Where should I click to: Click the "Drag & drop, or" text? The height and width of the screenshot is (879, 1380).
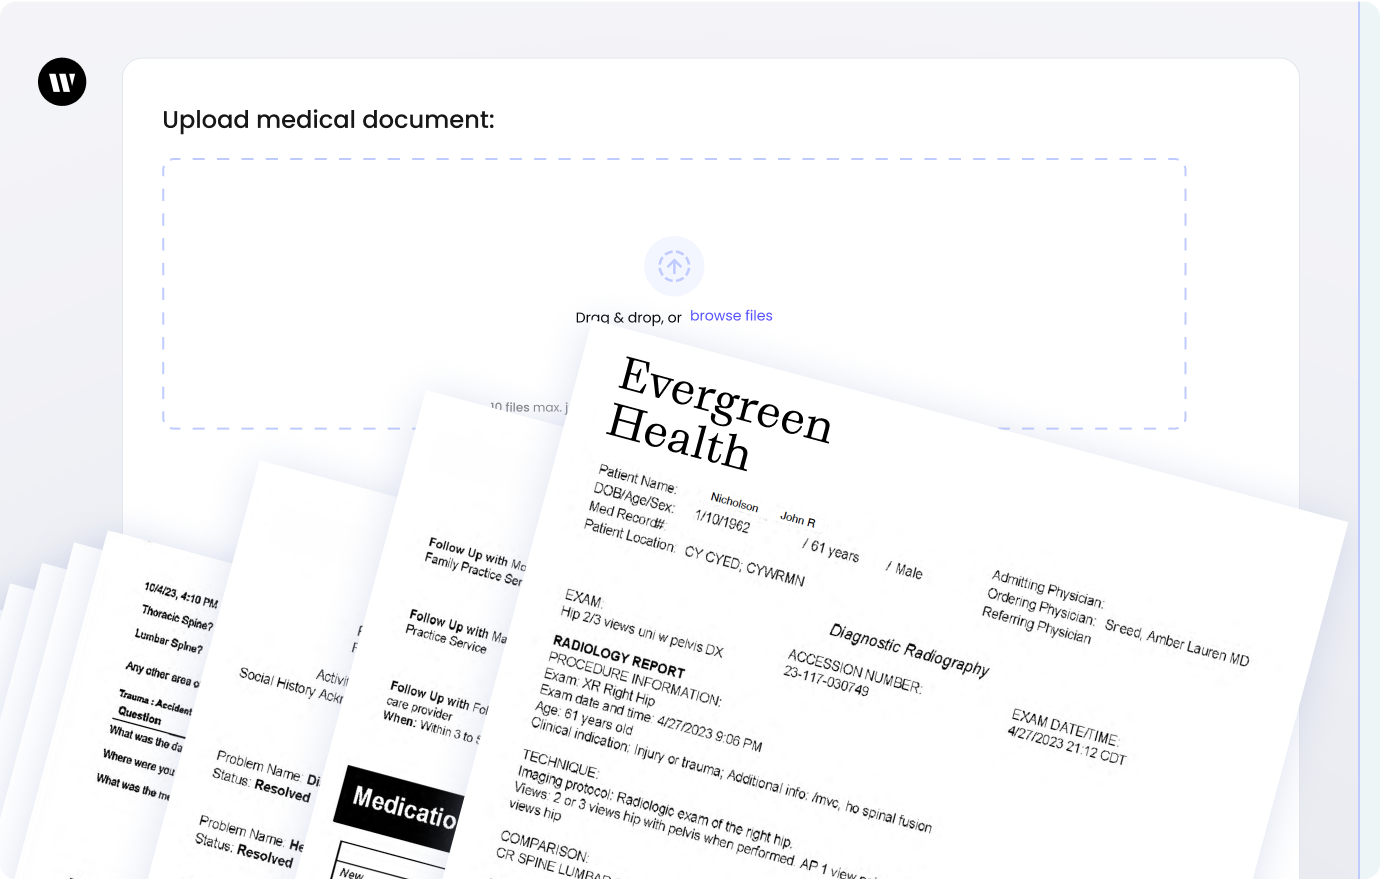(x=628, y=318)
